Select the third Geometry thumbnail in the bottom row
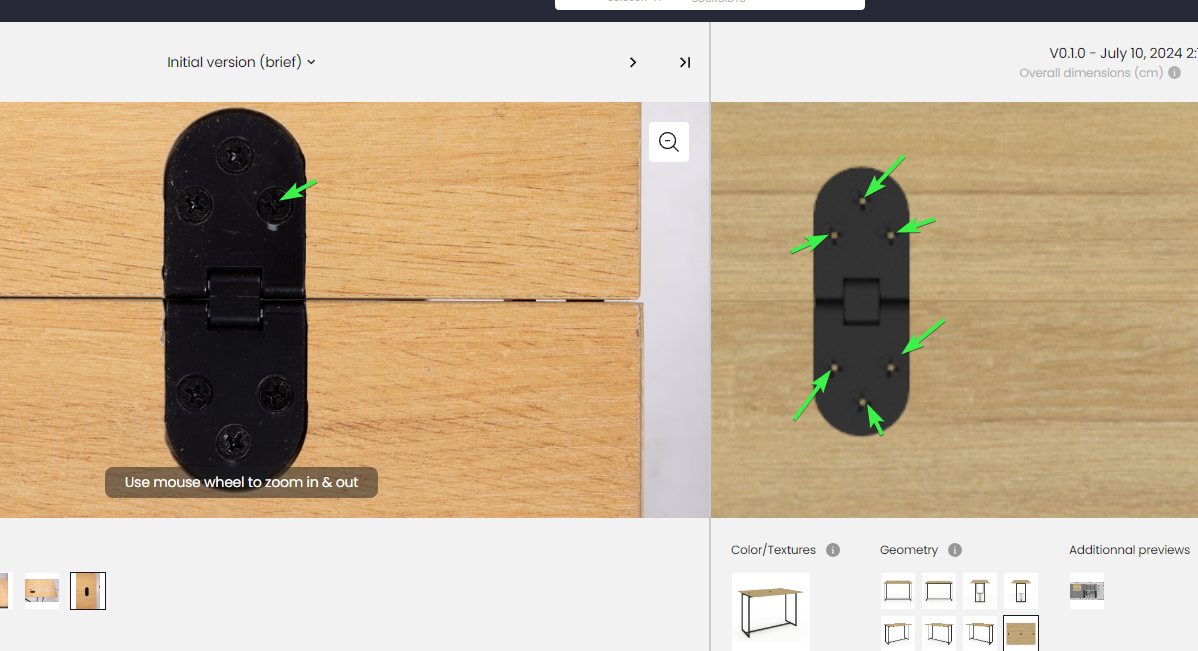The height and width of the screenshot is (651, 1198). tap(980, 633)
